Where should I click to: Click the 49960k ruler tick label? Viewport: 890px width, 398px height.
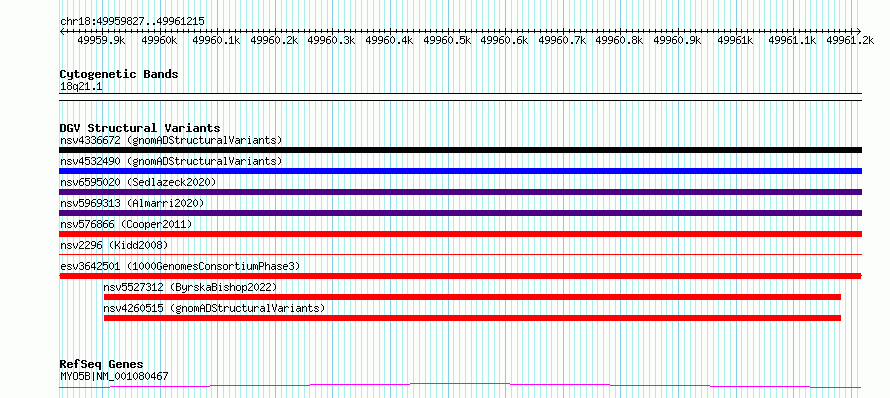(x=159, y=40)
